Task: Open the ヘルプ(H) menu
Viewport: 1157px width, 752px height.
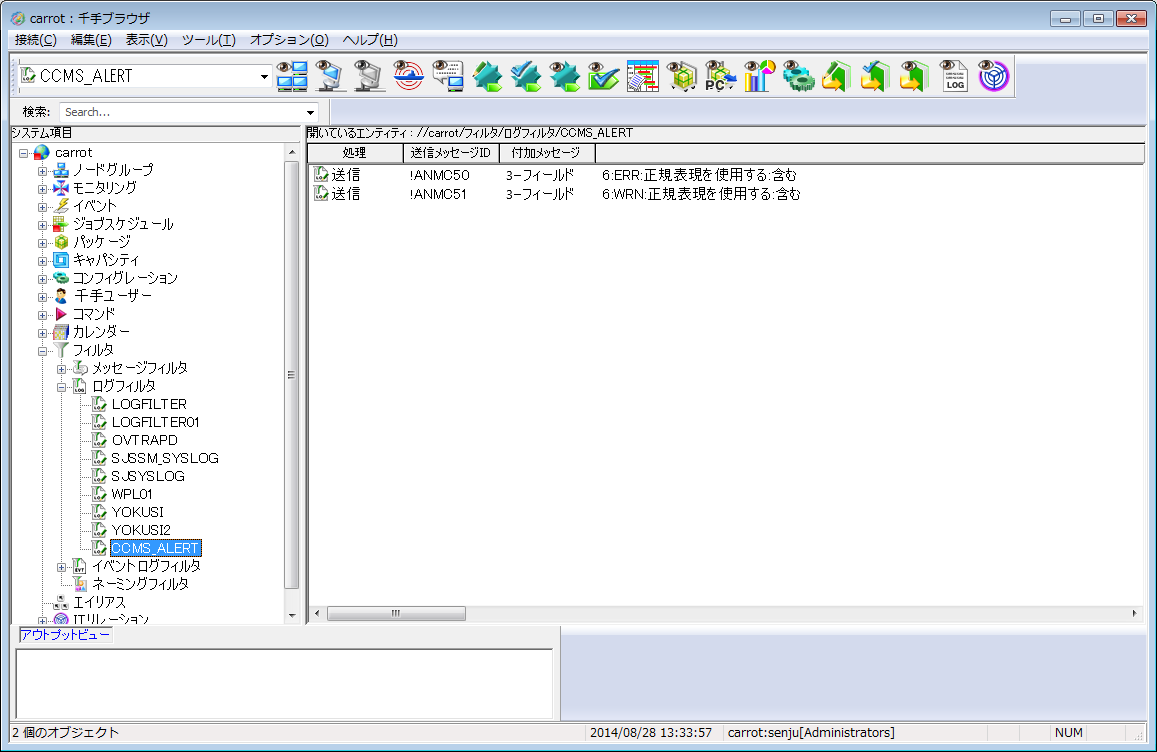Action: [370, 40]
